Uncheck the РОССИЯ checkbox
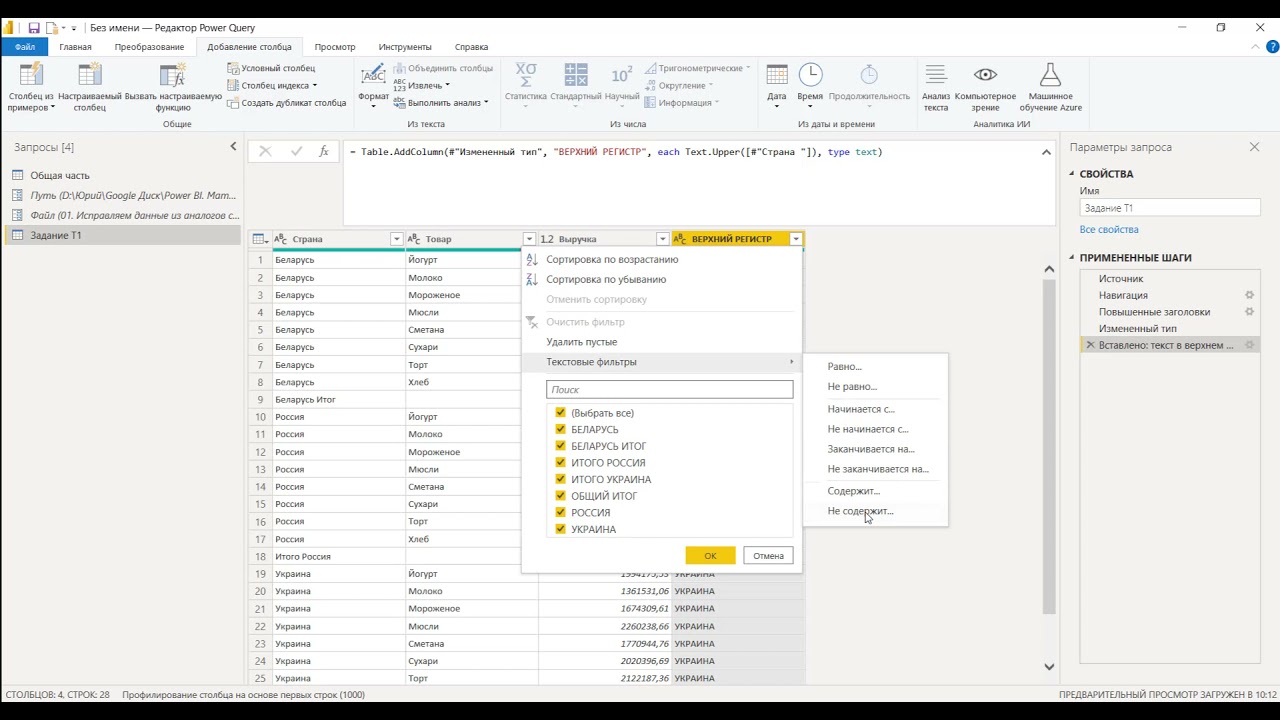The width and height of the screenshot is (1280, 720). point(560,512)
